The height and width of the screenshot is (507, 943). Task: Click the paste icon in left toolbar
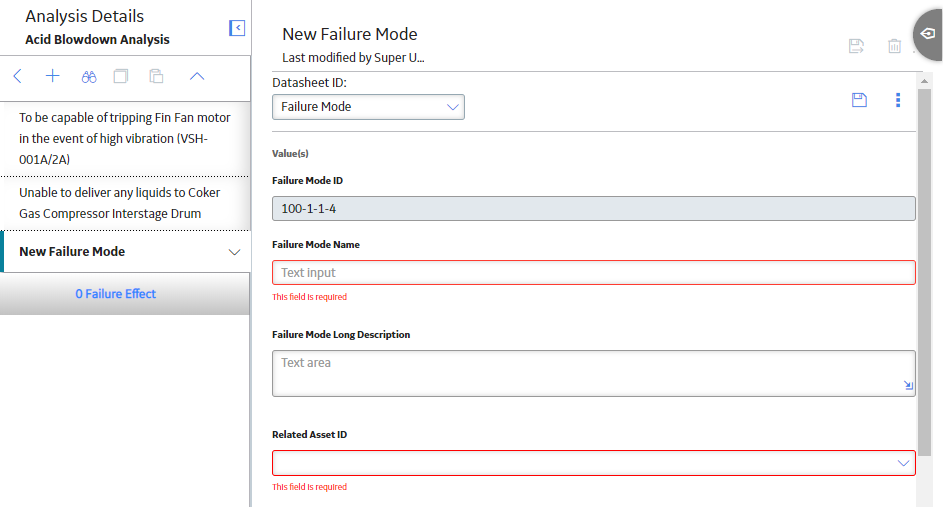coord(156,76)
